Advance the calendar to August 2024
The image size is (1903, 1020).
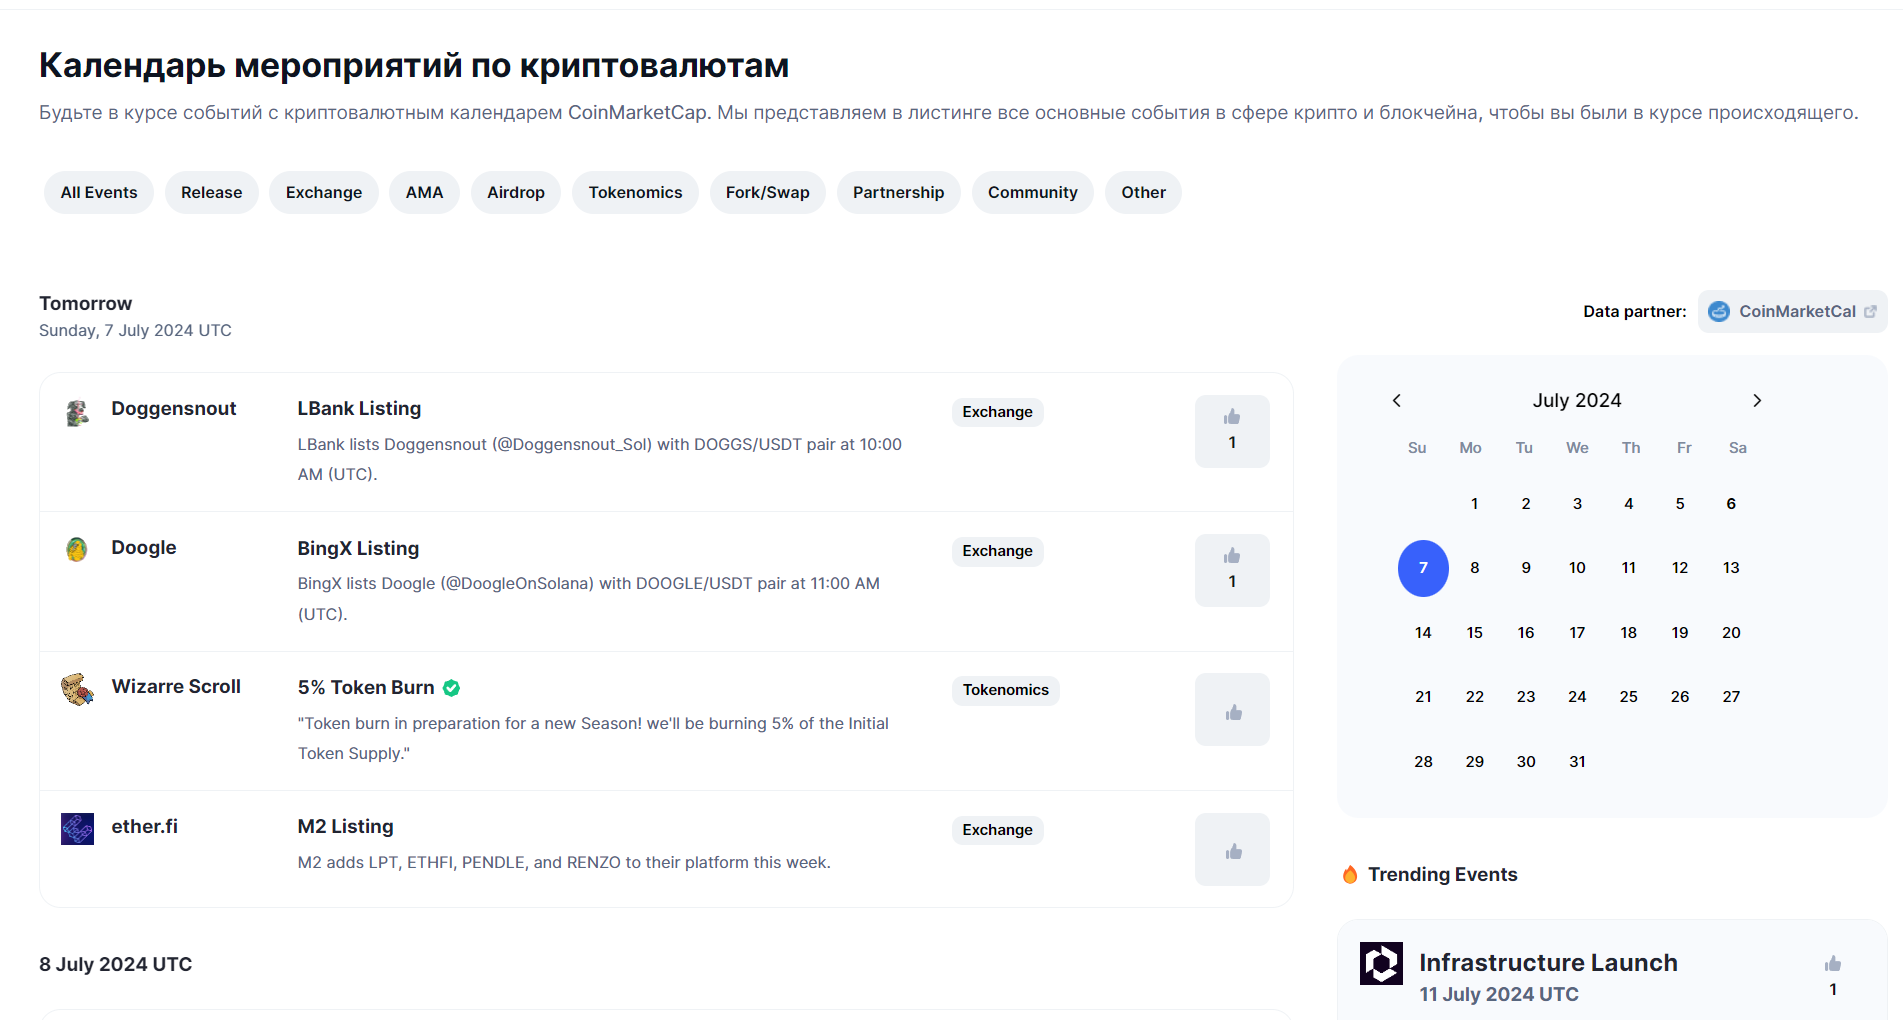[1757, 400]
